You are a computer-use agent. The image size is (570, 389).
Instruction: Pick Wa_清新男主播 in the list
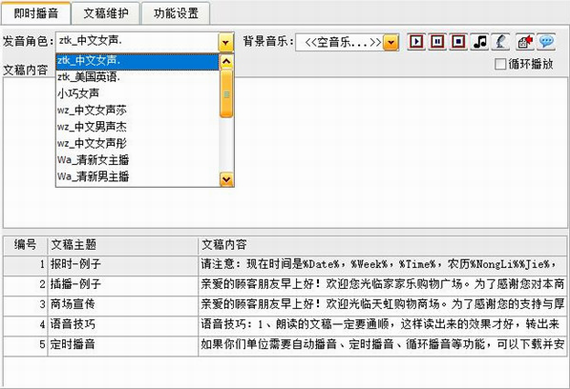coord(138,177)
